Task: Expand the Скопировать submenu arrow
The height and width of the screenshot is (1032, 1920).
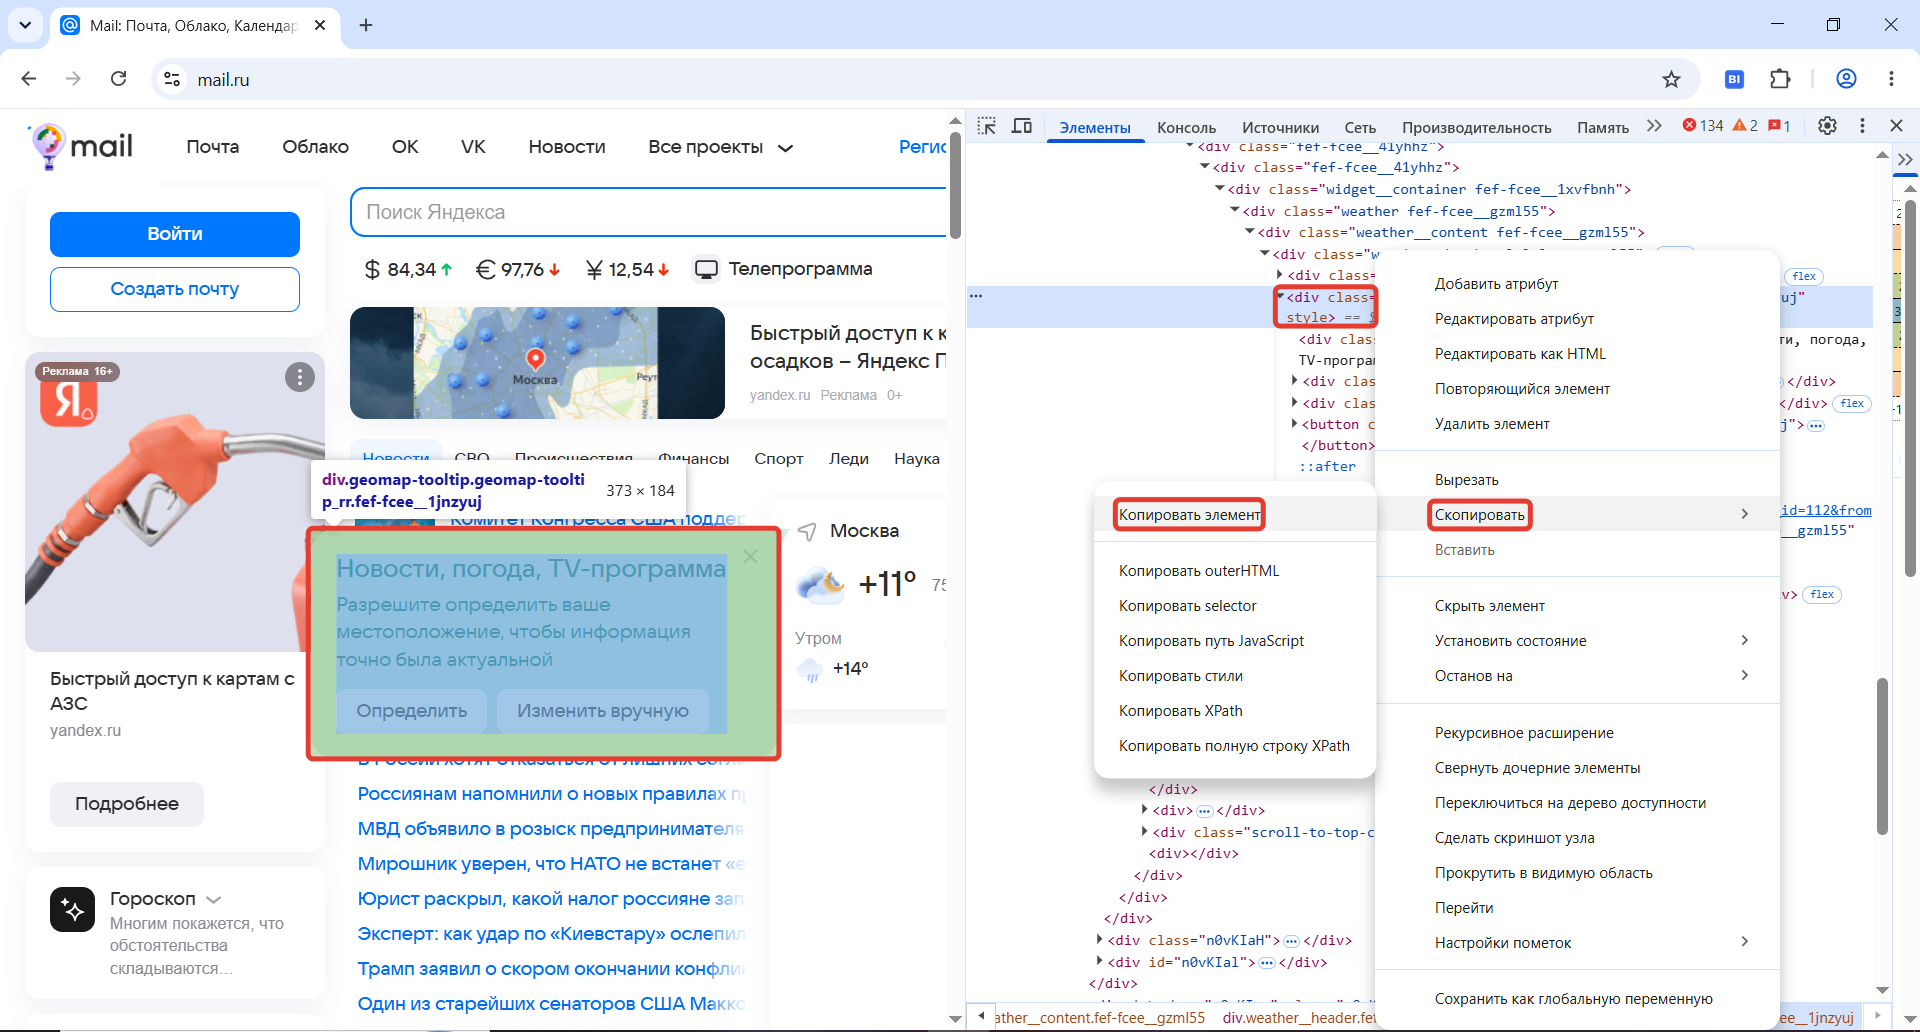Action: 1745,514
